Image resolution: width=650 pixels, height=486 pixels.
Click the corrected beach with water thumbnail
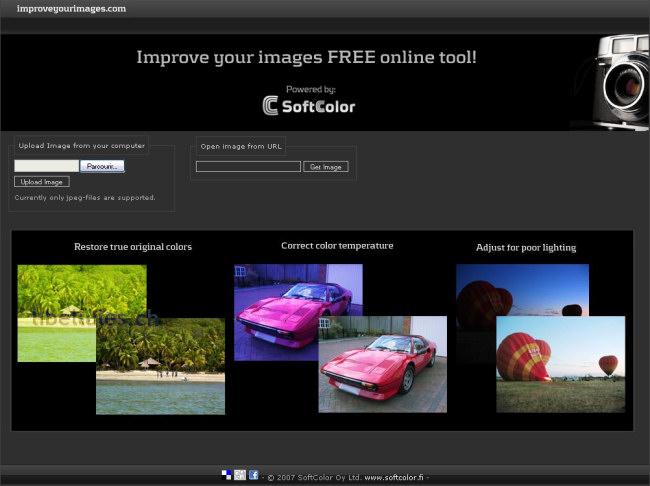[160, 367]
